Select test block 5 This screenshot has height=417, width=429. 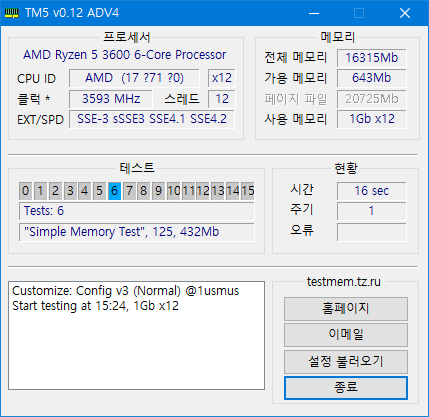[x=99, y=191]
